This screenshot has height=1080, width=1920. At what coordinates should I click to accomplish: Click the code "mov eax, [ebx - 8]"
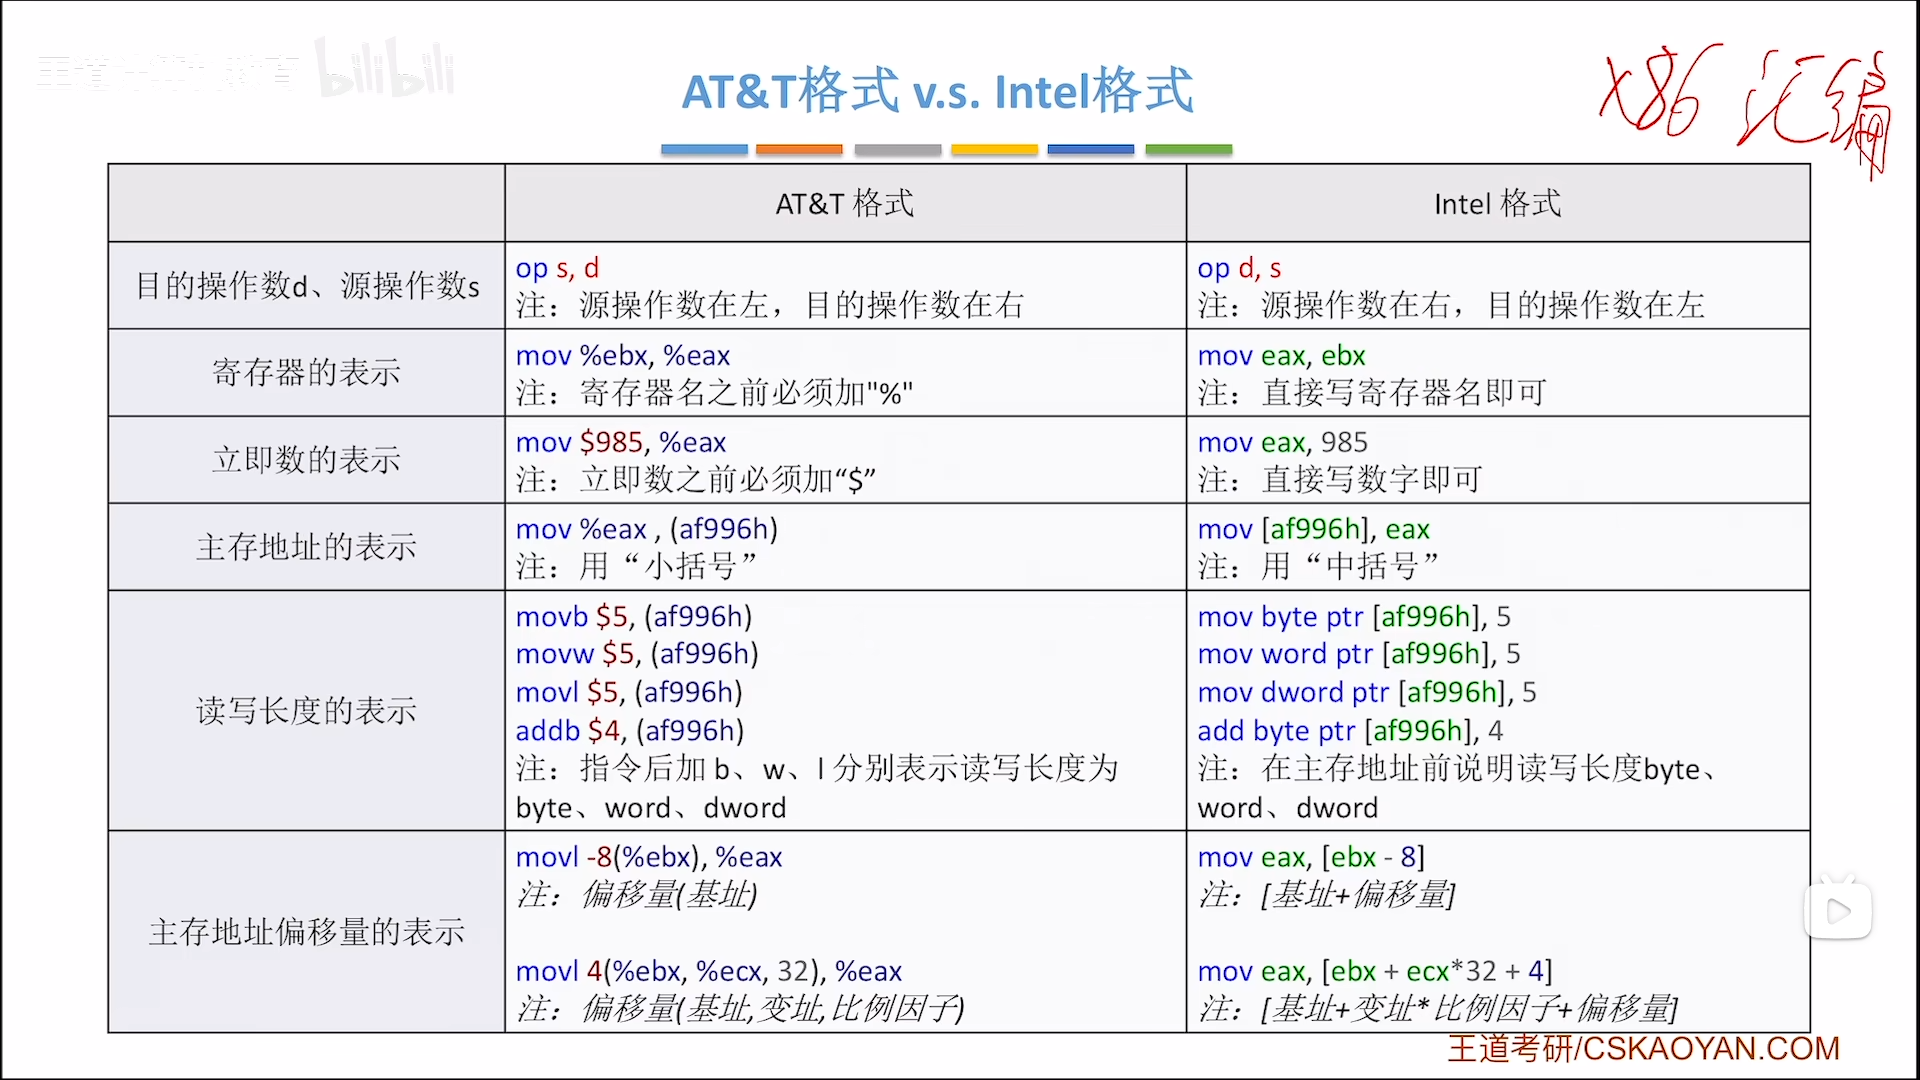point(1311,857)
